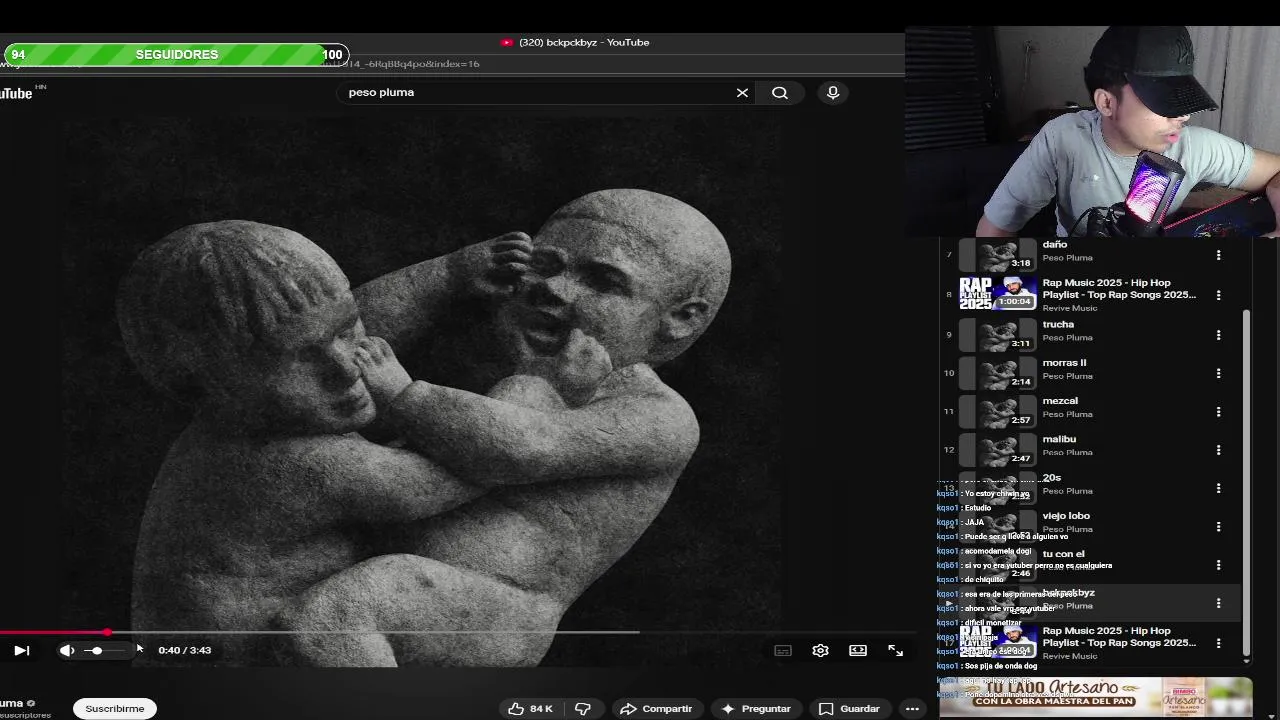Viewport: 1280px width, 720px height.
Task: Click the 'daño' thumbnail showing 3:18
Action: pos(998,254)
